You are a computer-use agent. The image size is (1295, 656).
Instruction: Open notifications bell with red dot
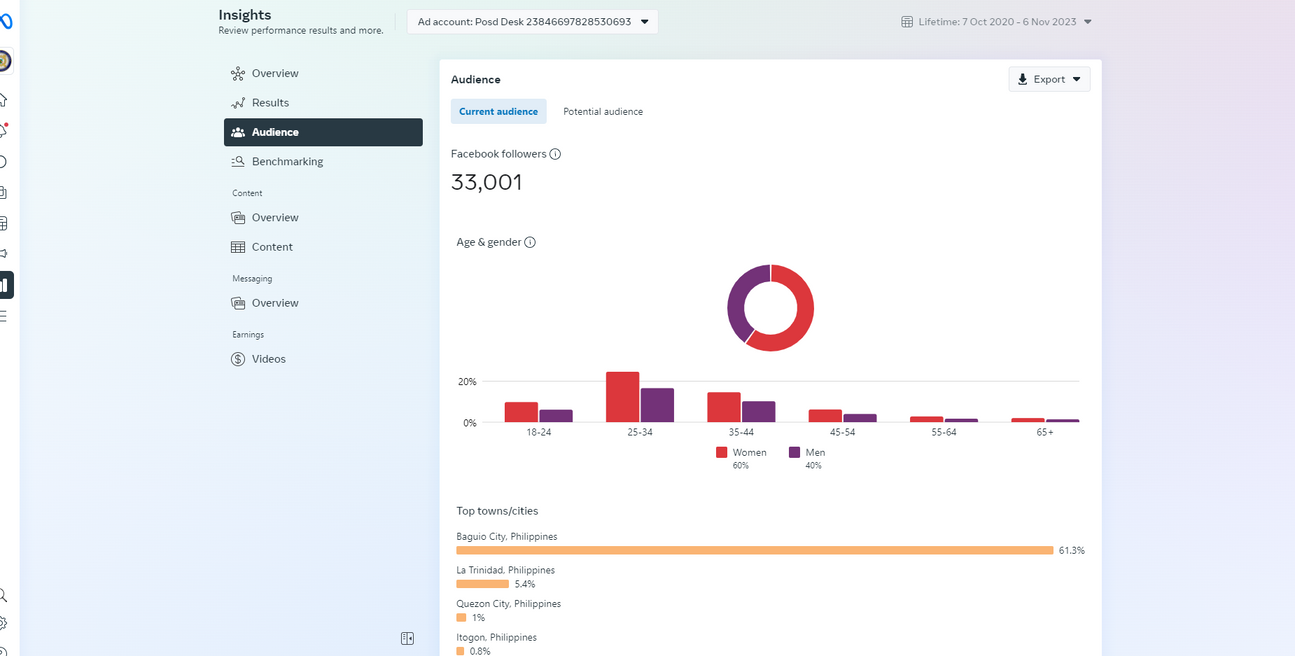tap(4, 130)
